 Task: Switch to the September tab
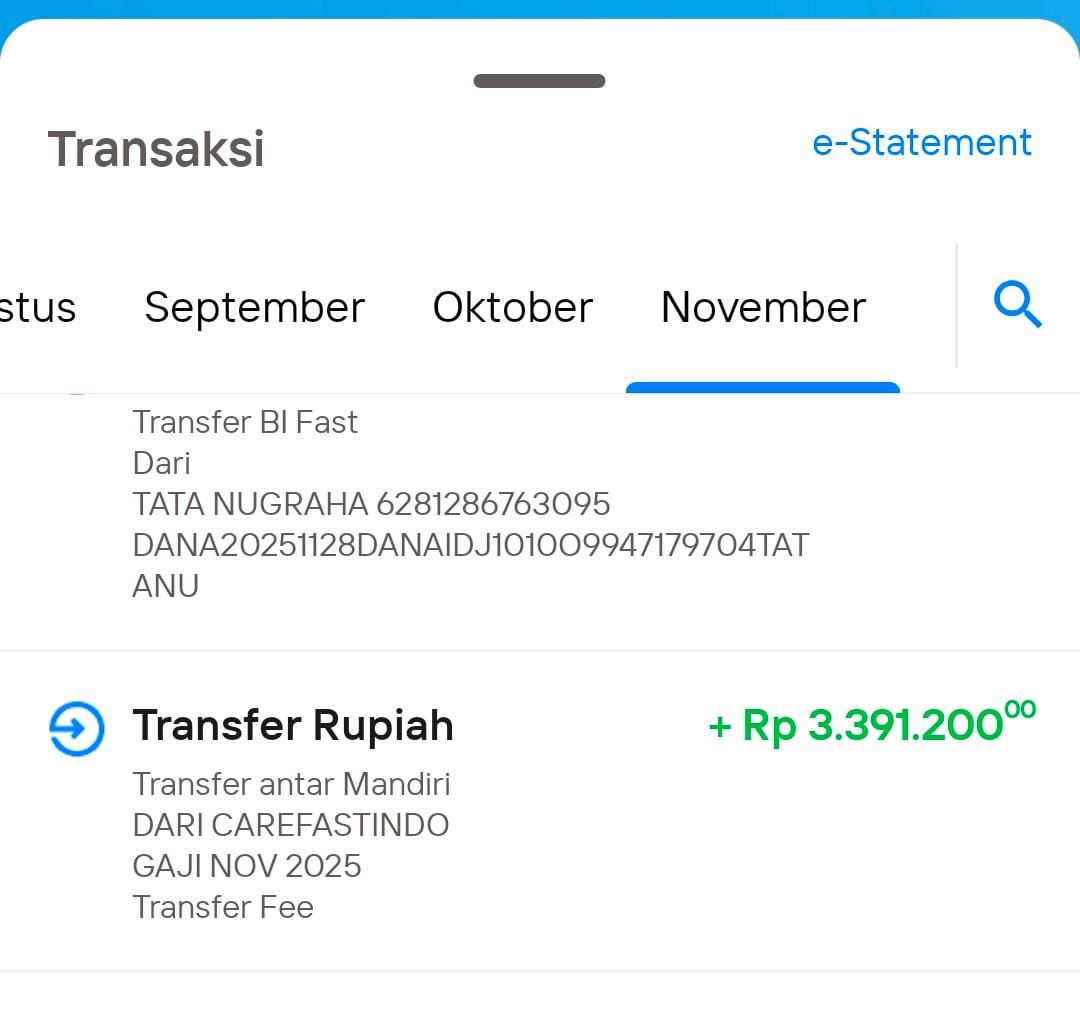click(254, 307)
